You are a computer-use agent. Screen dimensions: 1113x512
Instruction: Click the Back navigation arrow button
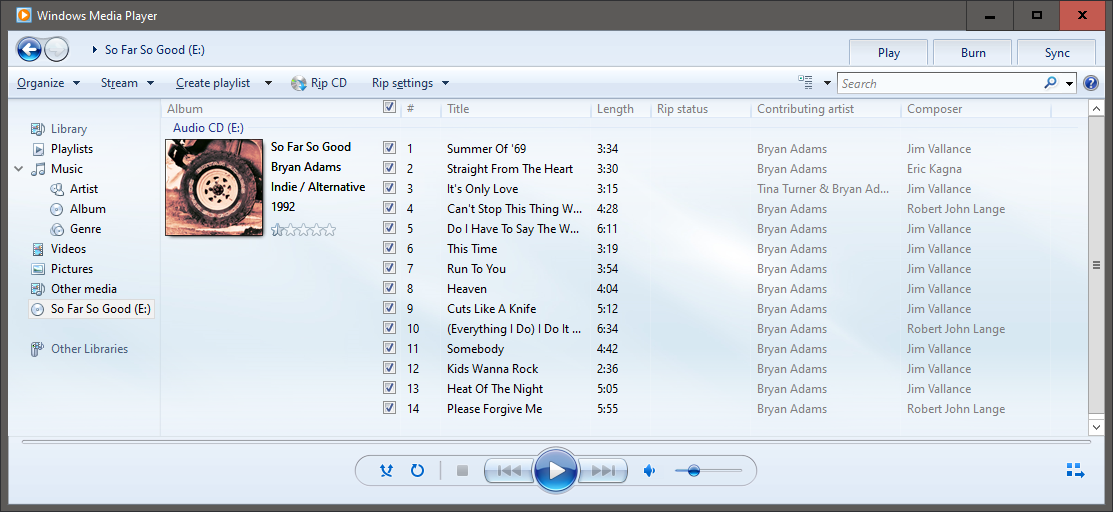click(29, 49)
